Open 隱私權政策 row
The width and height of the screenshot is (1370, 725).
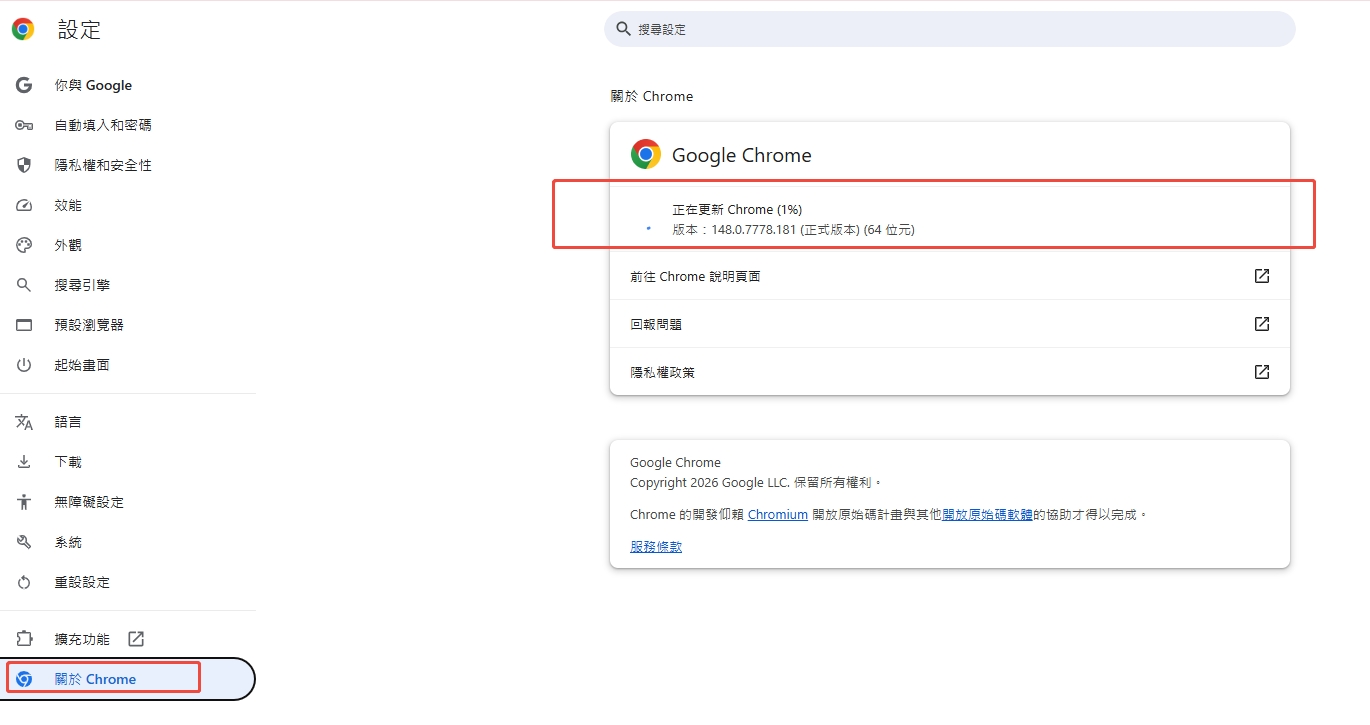950,372
